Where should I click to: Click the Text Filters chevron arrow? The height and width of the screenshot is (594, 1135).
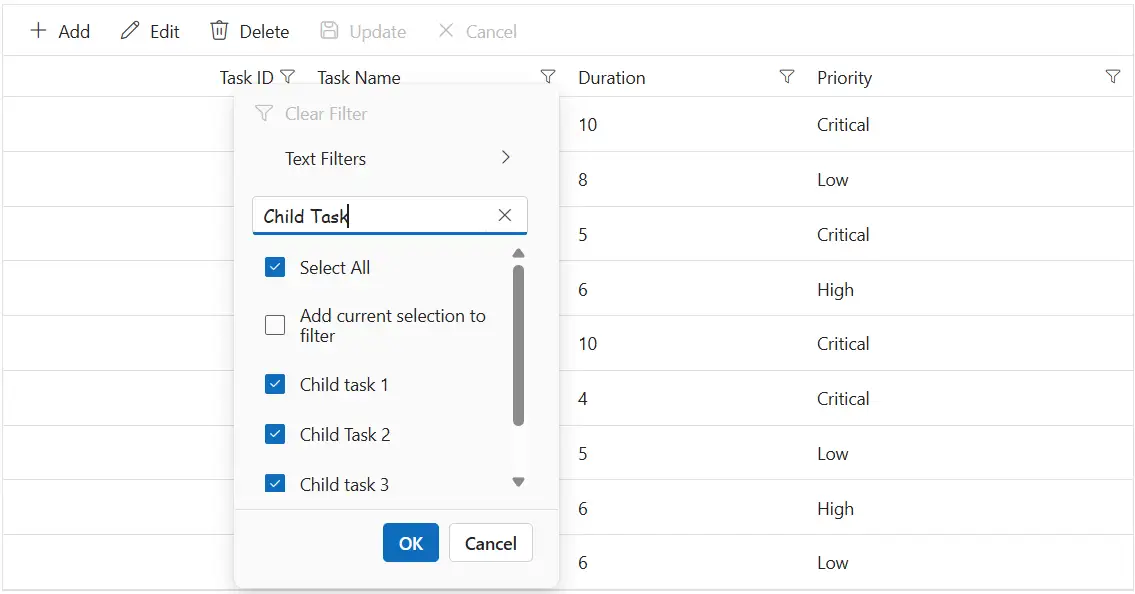(506, 157)
